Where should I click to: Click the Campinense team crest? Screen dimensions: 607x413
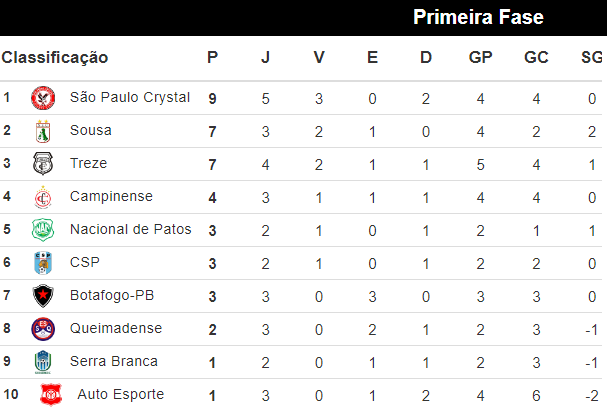tap(43, 197)
